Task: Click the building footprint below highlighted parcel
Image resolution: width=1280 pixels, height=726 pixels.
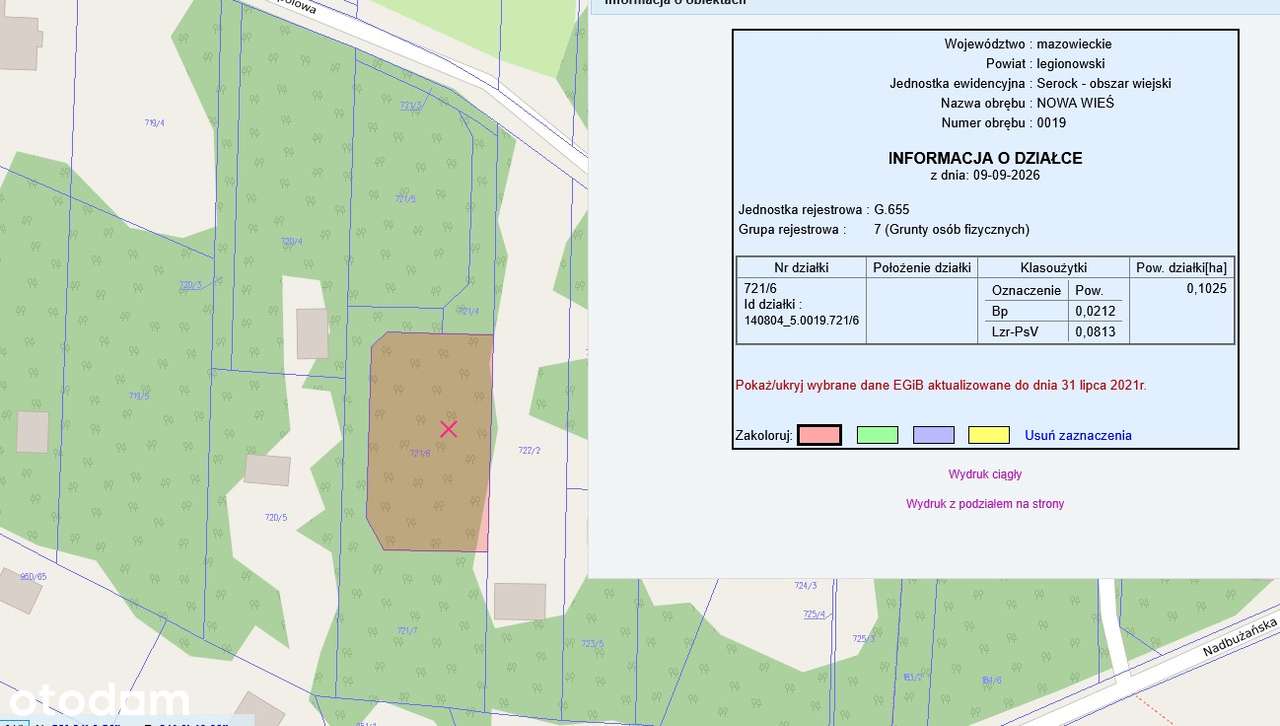Action: tap(520, 601)
